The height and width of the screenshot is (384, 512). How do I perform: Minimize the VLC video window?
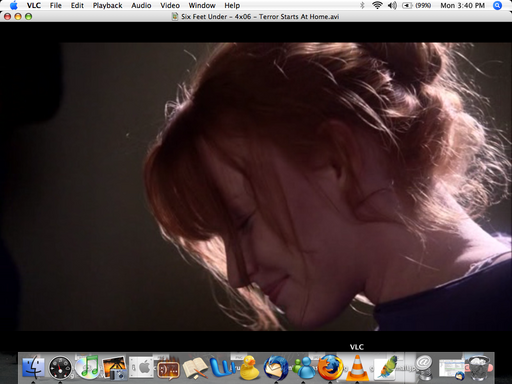tap(18, 16)
